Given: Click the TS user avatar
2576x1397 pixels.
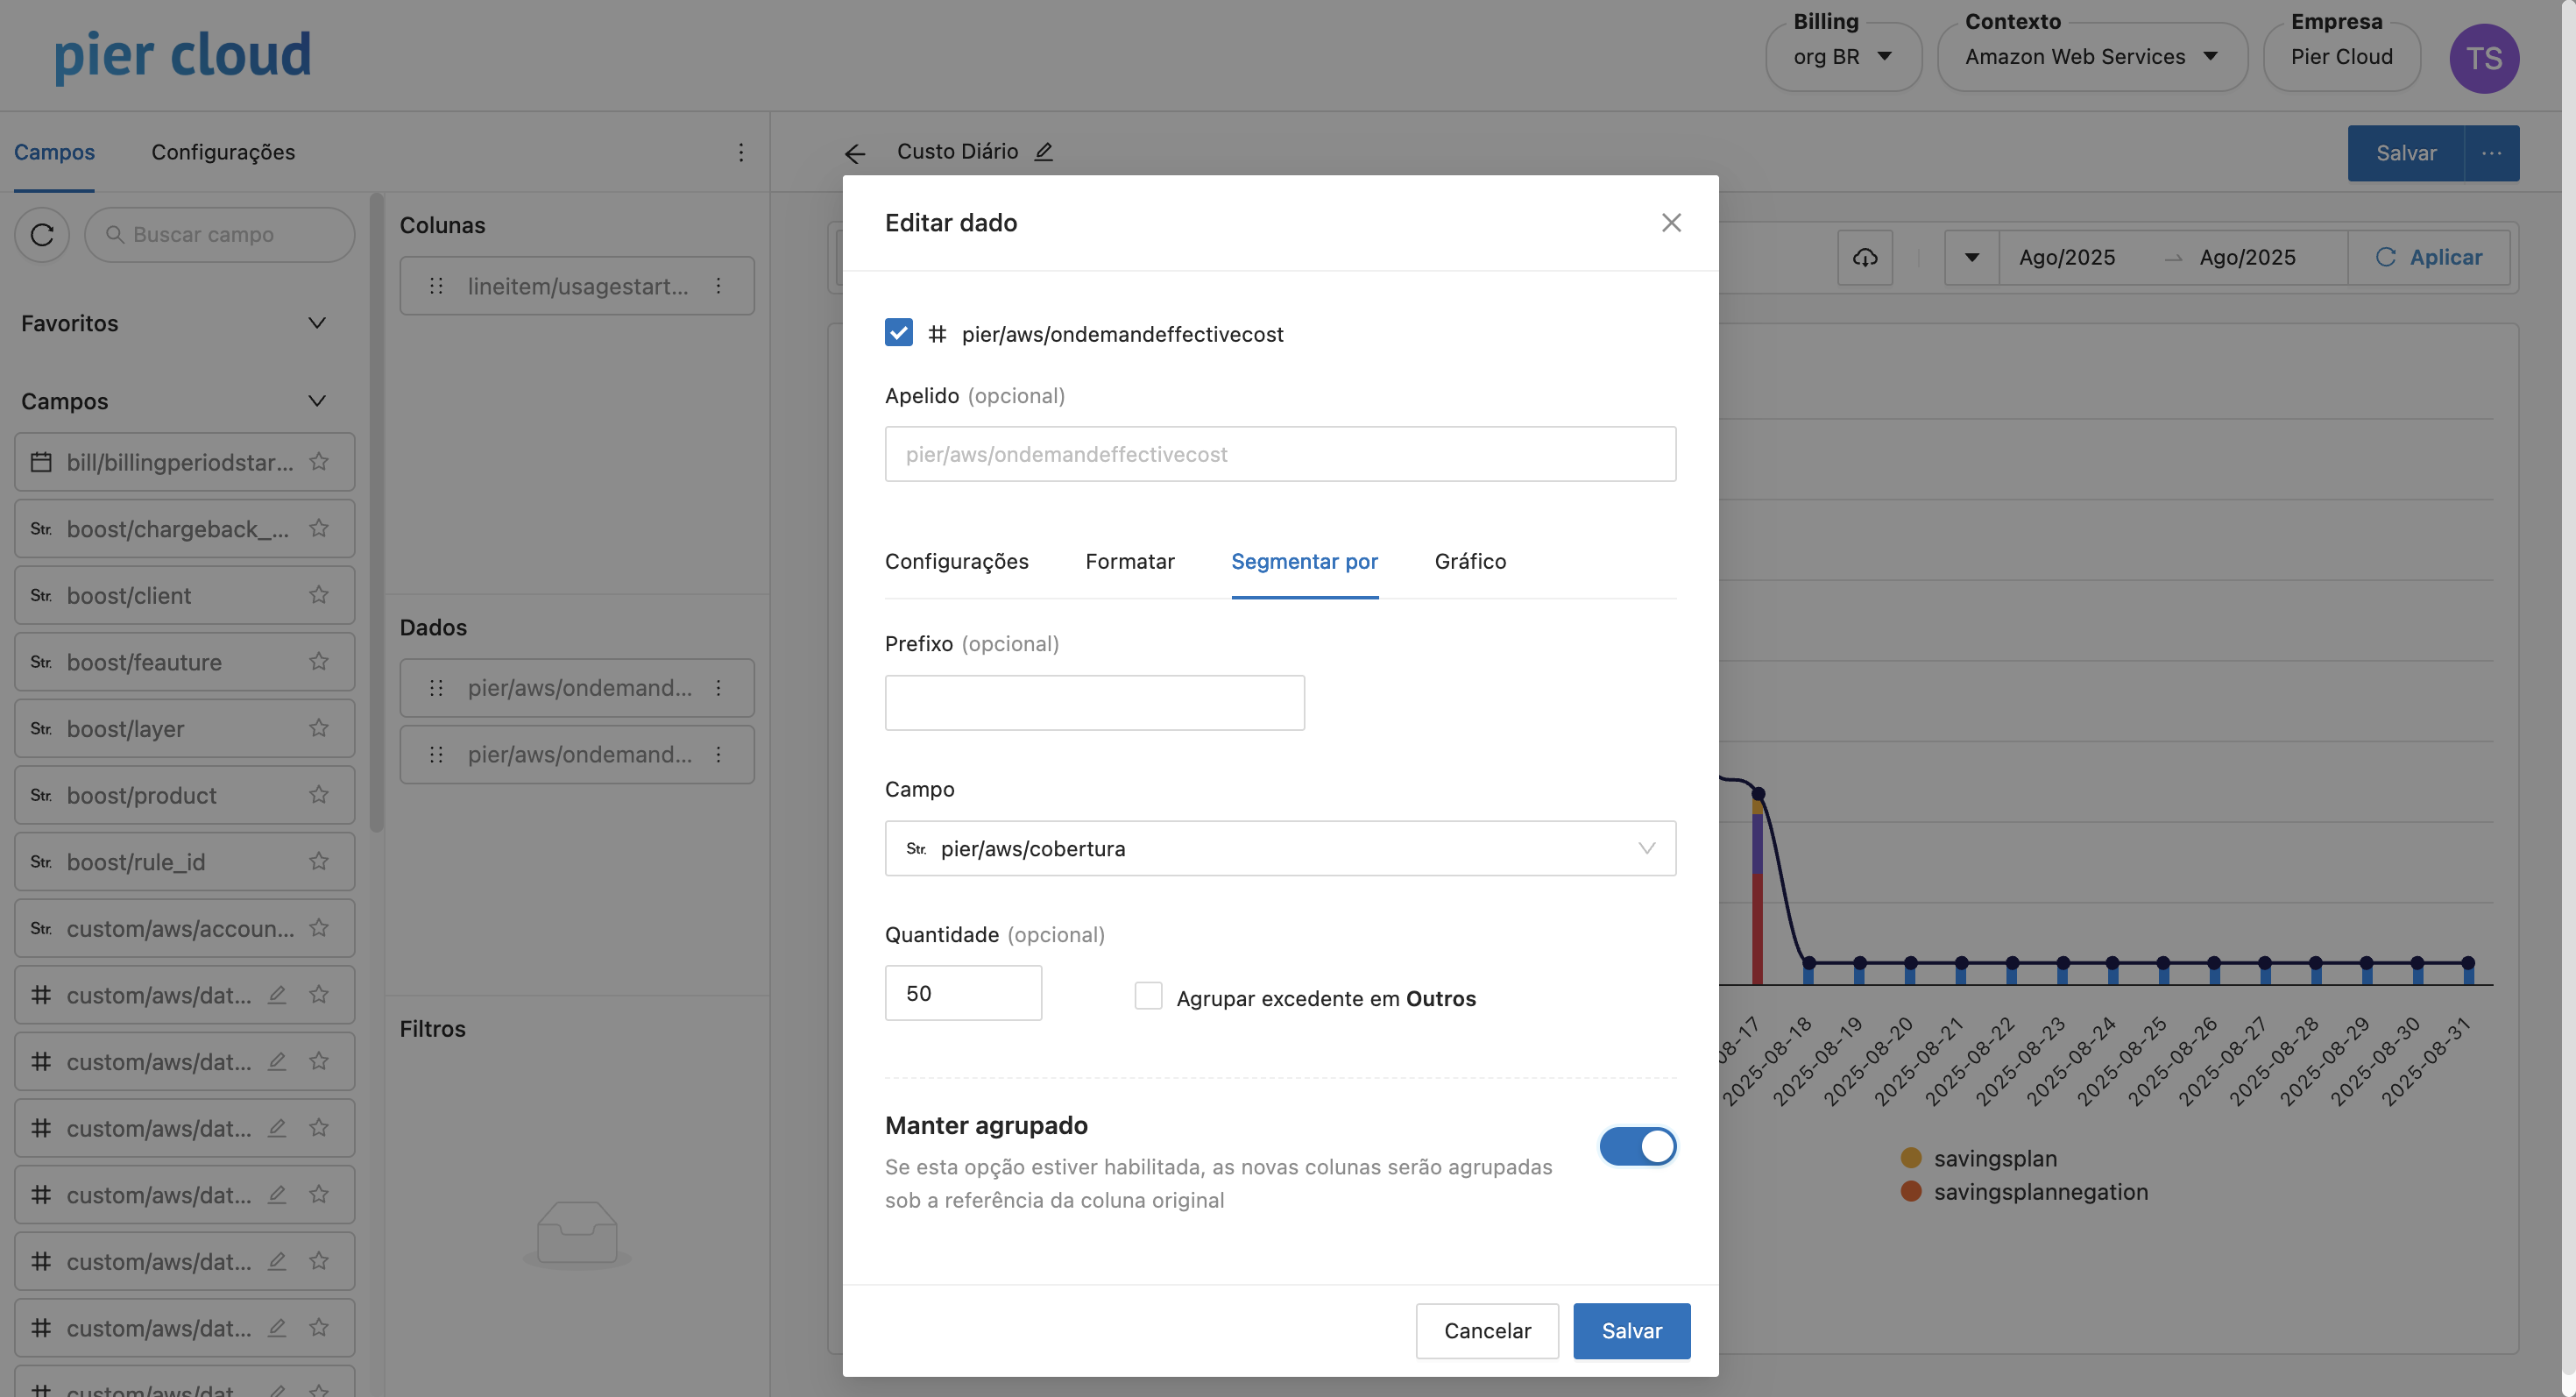Looking at the screenshot, I should [x=2483, y=58].
